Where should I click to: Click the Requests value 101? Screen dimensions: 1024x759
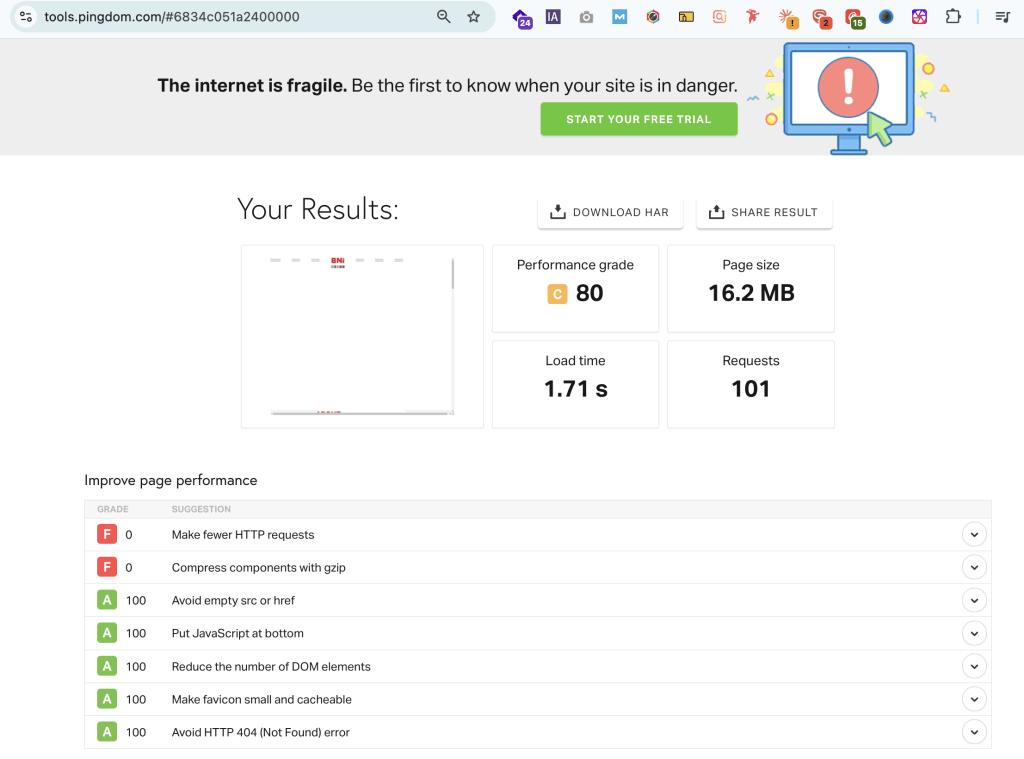(x=750, y=389)
